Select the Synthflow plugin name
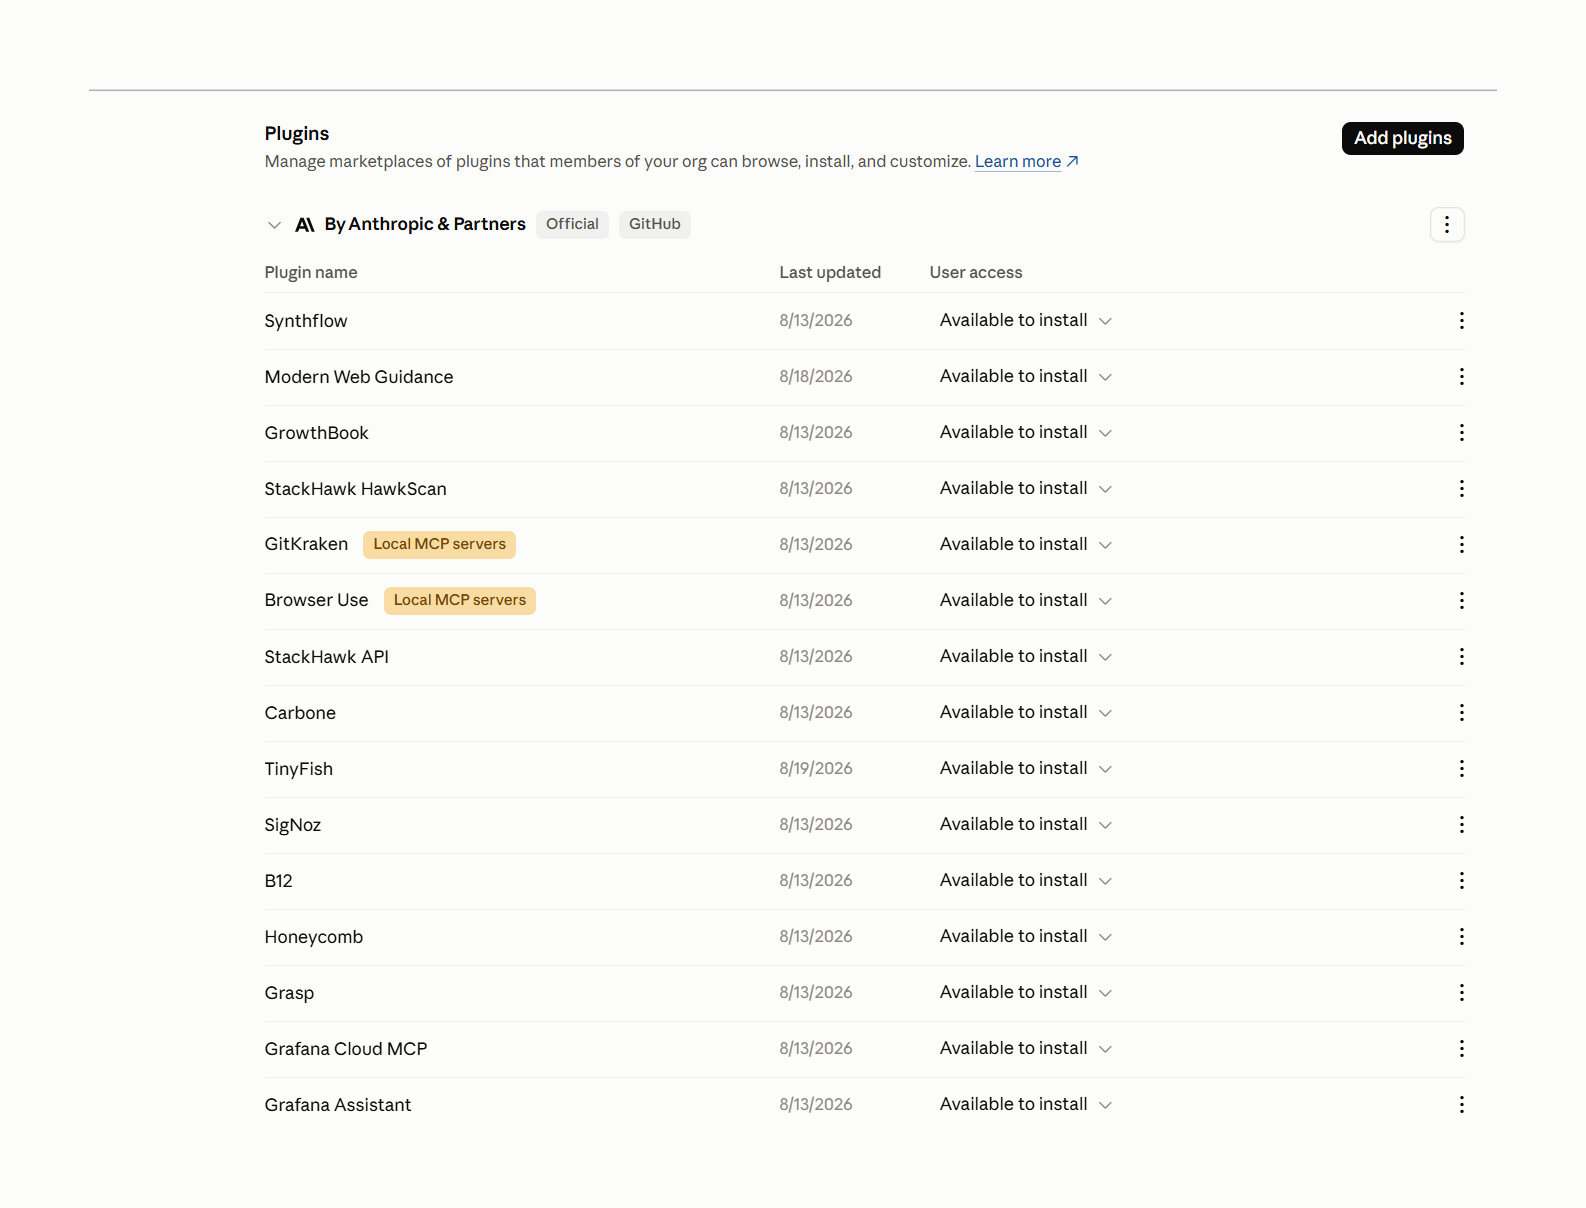 coord(306,321)
